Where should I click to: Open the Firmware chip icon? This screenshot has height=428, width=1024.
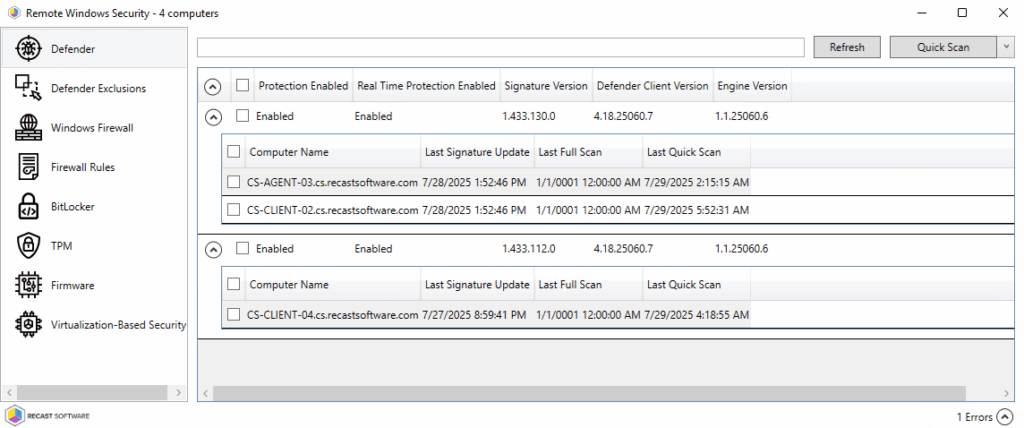[28, 285]
